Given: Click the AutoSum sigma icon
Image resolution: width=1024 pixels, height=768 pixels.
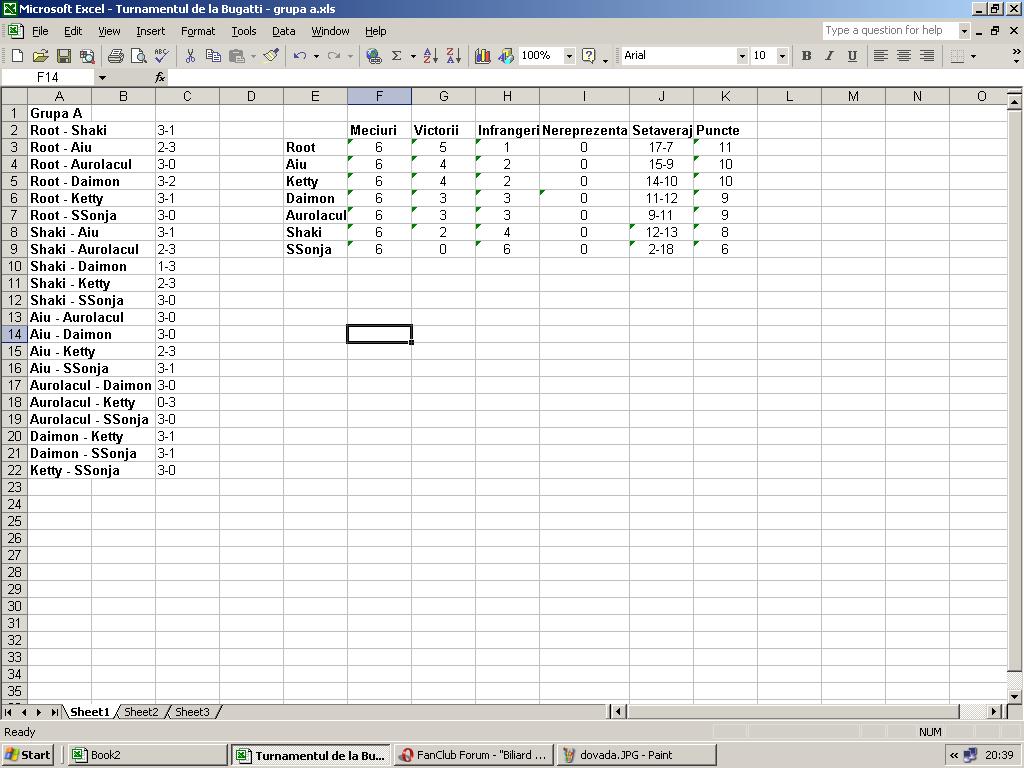Looking at the screenshot, I should tap(396, 56).
